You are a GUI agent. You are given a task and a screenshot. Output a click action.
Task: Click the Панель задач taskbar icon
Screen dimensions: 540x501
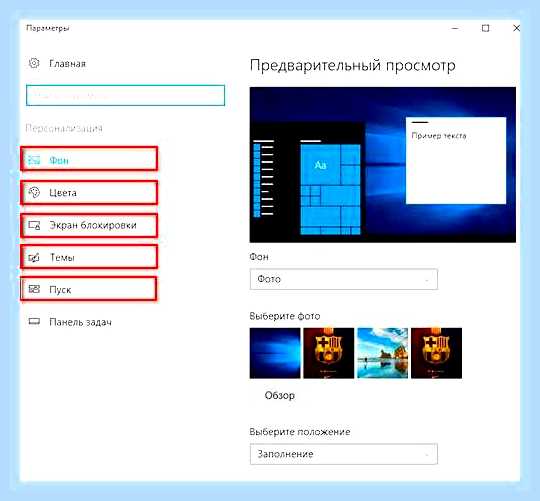coord(34,322)
